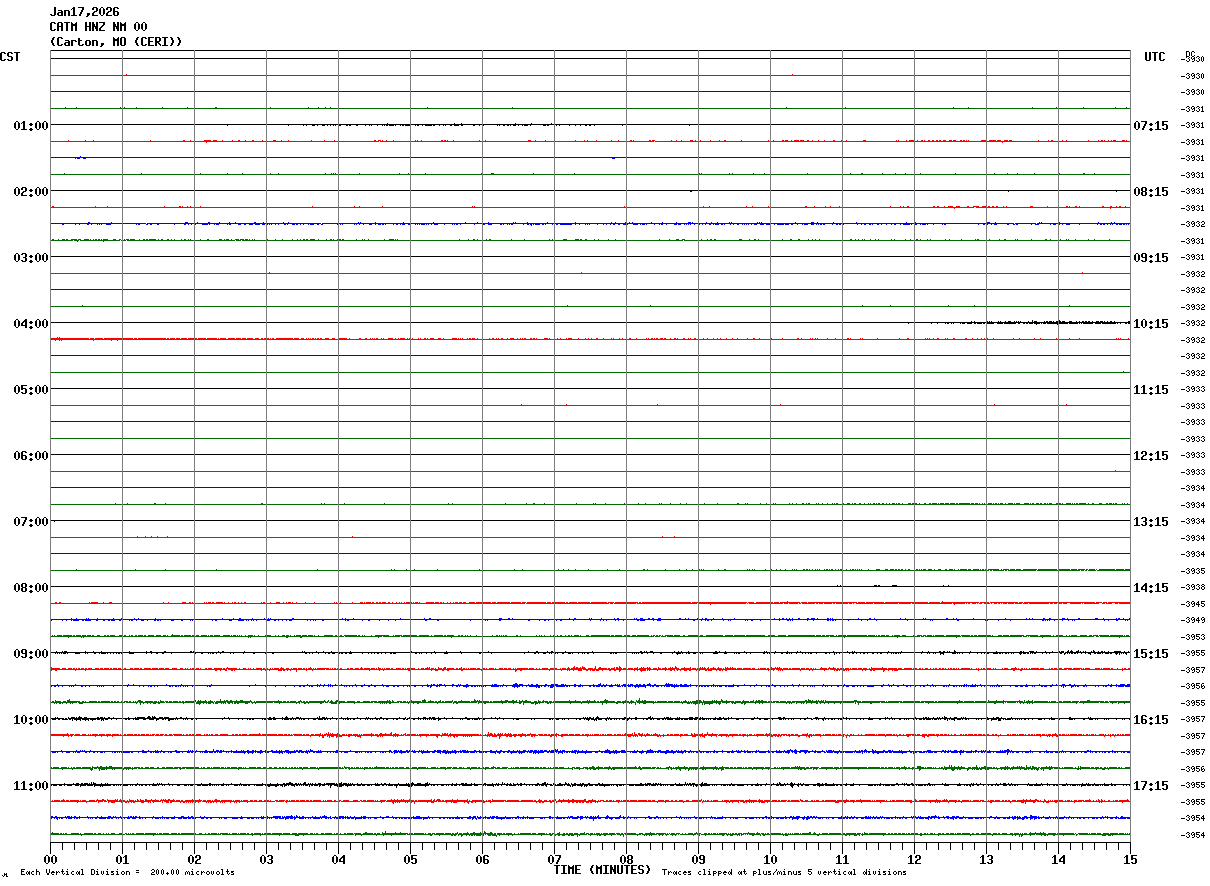Click minute mark "13" on the time axis

click(986, 859)
